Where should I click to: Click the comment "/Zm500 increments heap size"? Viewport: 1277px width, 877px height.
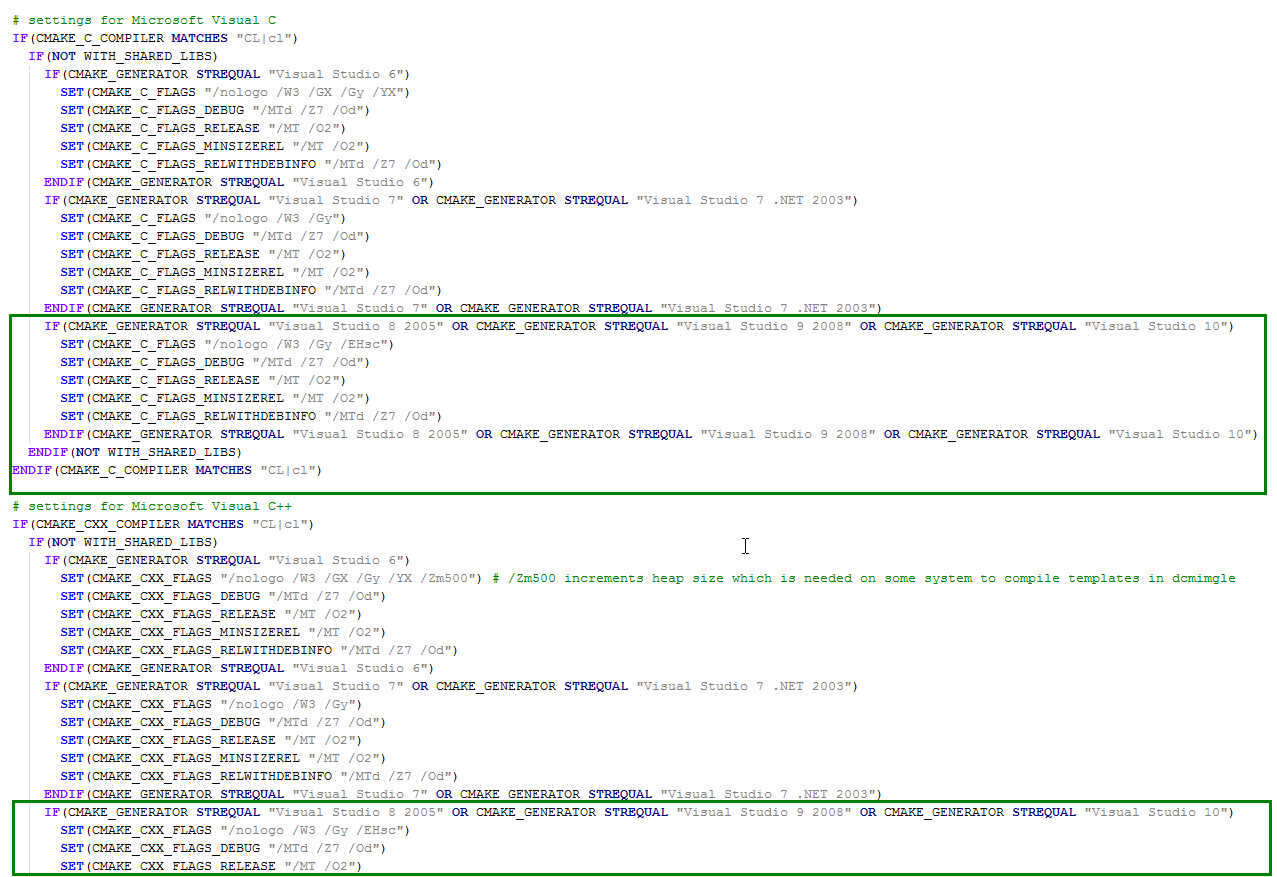(864, 578)
